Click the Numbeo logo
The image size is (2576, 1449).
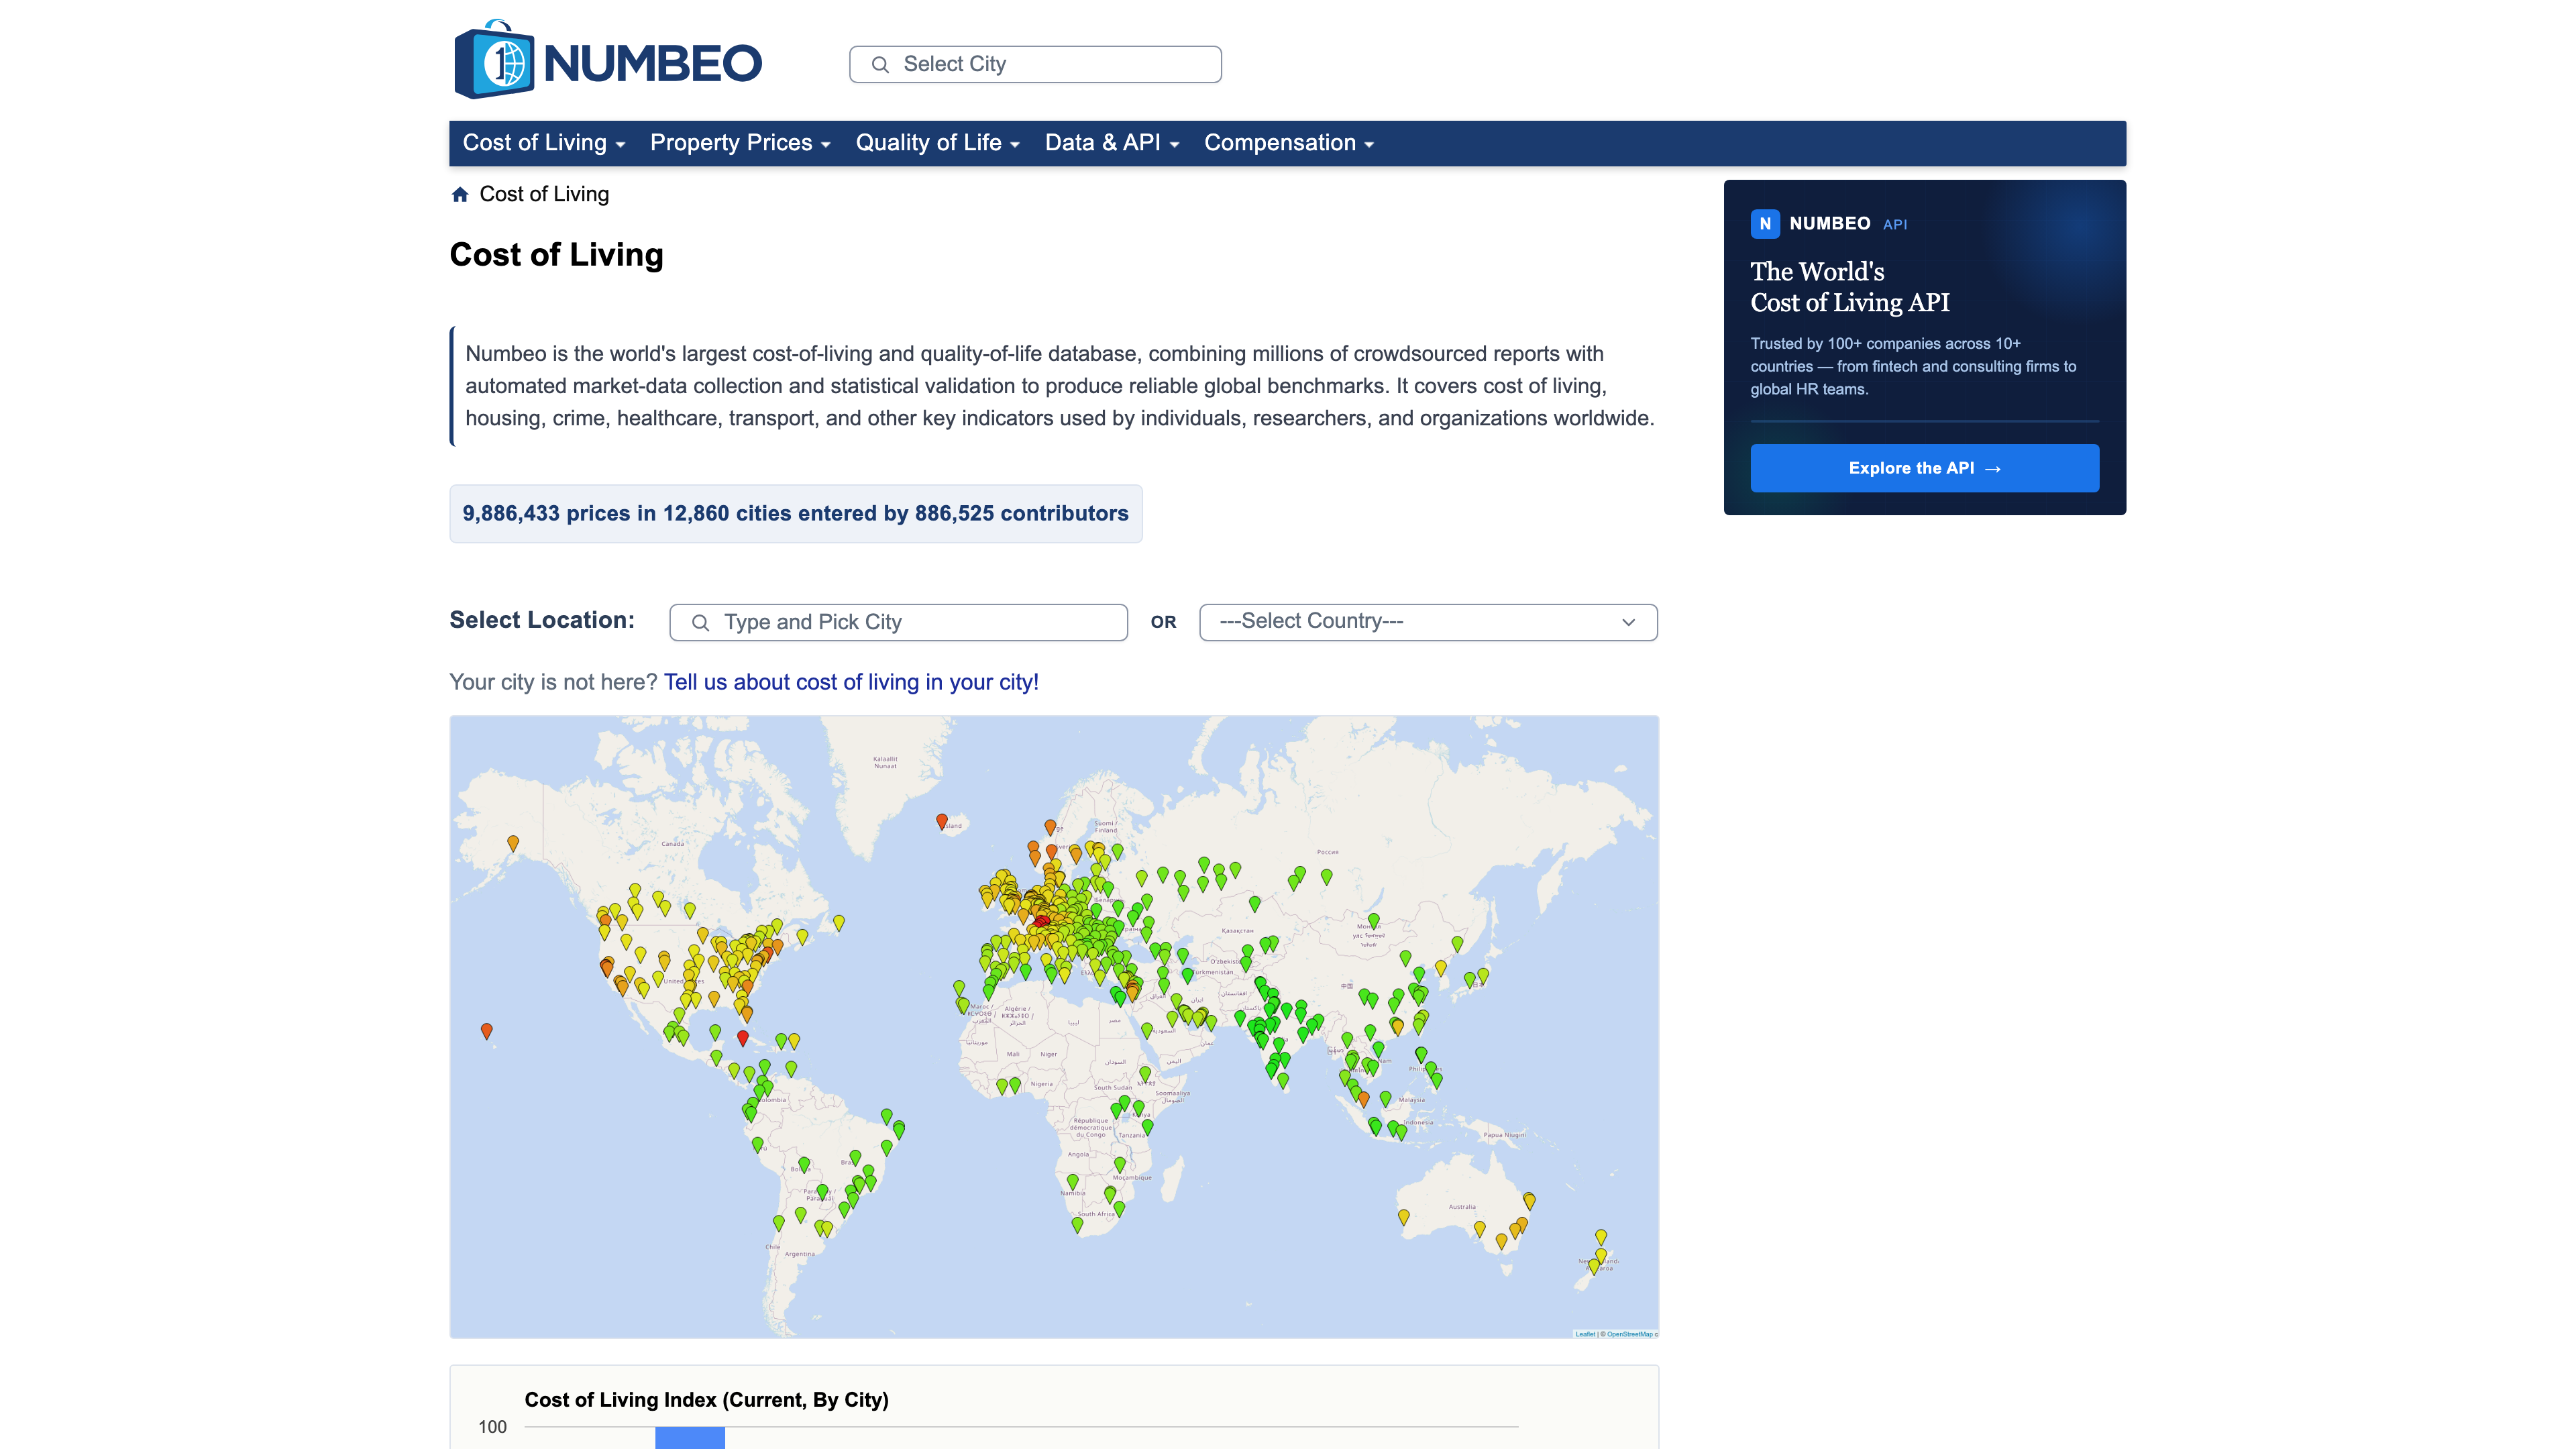(608, 60)
